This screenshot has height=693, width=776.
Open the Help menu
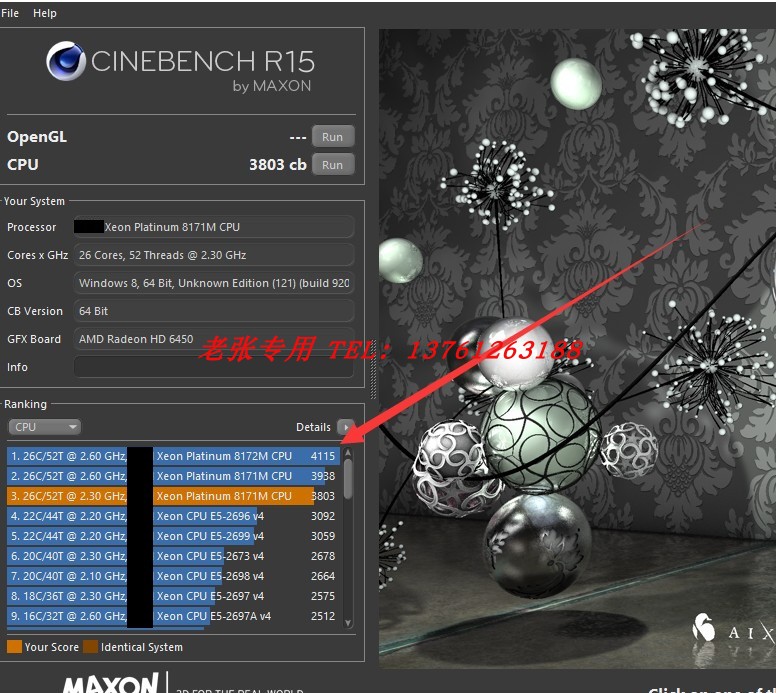pos(45,13)
